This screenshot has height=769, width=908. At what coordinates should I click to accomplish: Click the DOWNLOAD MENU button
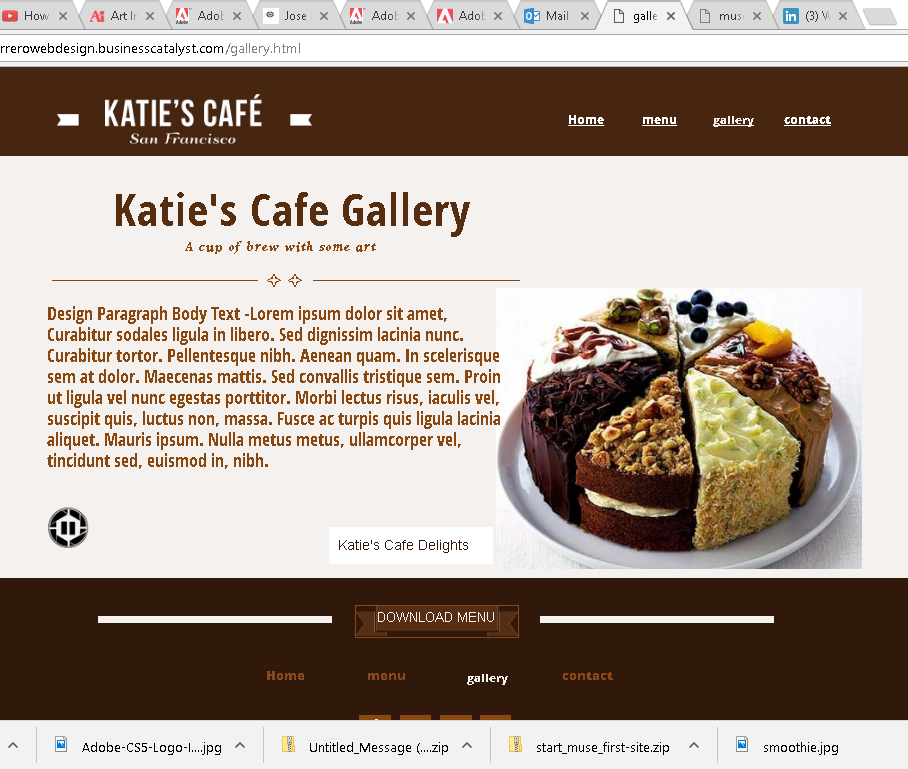437,621
